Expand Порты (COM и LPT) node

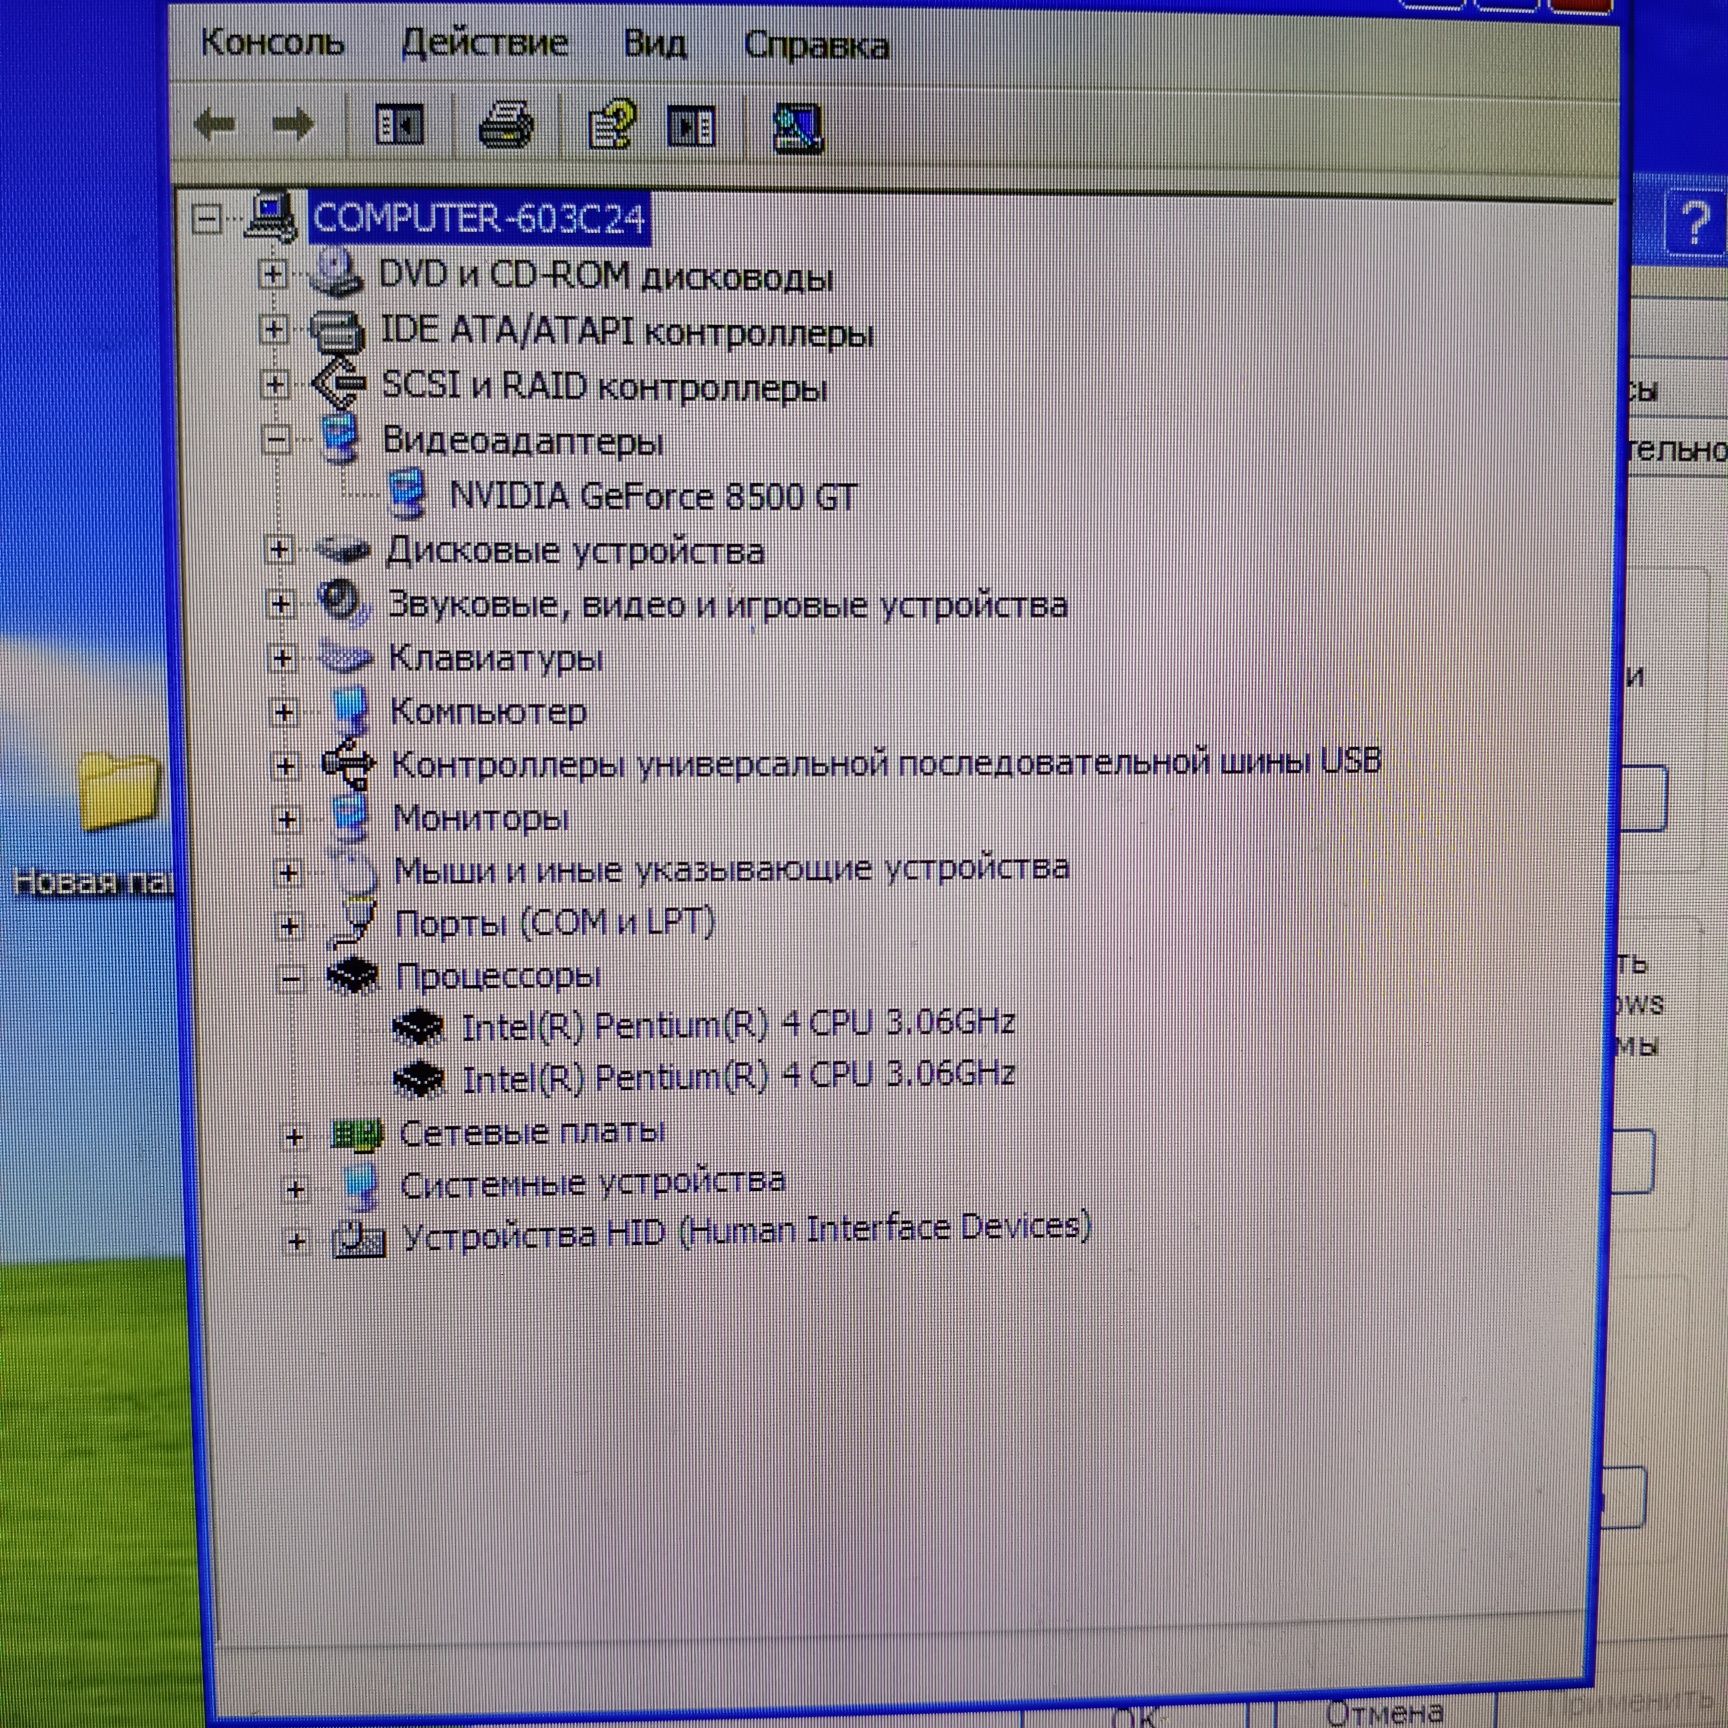coord(290,926)
